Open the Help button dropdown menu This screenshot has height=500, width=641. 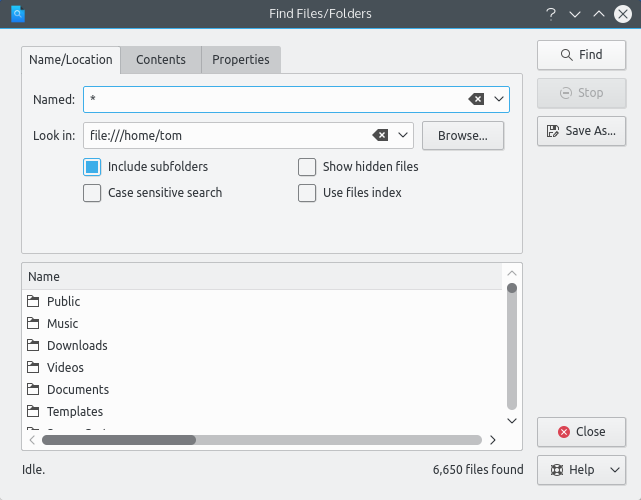[615, 470]
